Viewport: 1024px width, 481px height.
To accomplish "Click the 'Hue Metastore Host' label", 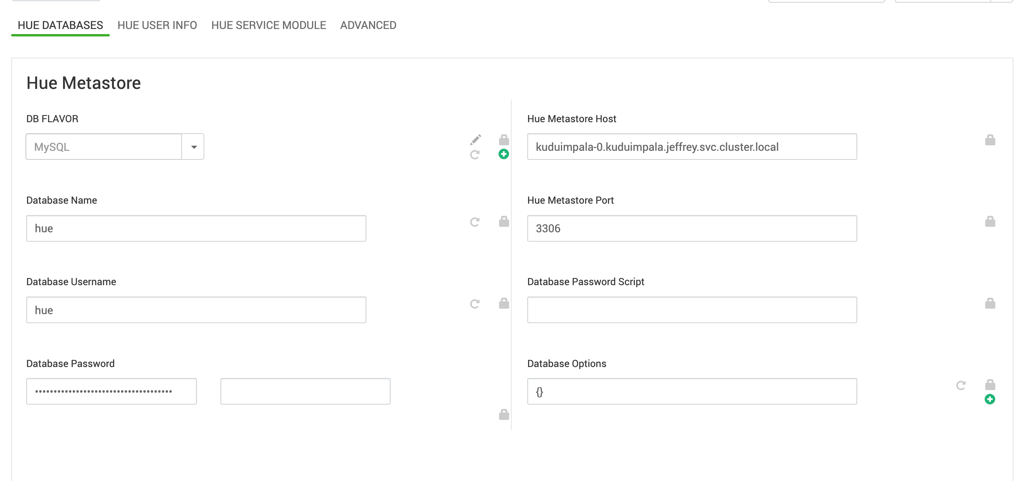I will pos(571,119).
